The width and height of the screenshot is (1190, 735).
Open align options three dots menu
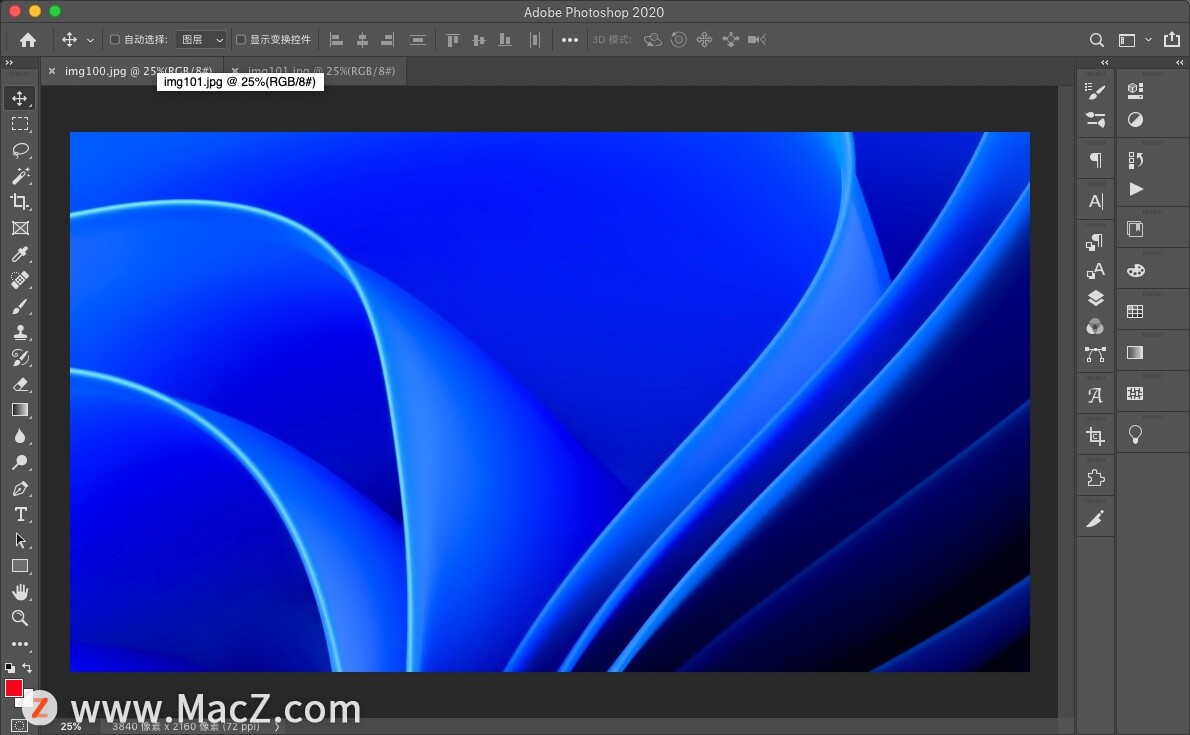click(x=570, y=40)
